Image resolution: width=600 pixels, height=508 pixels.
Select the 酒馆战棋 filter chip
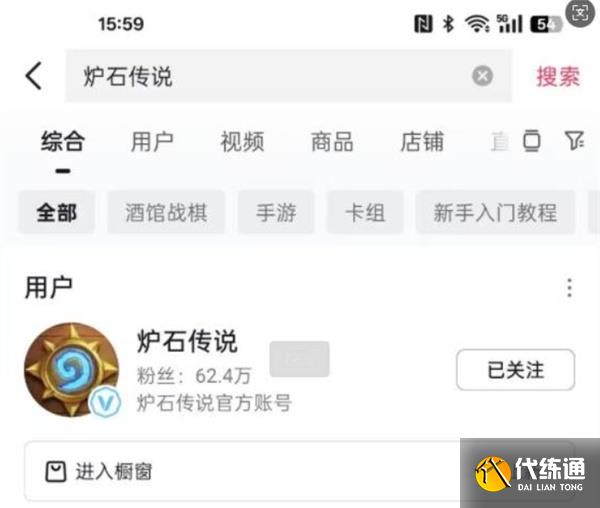[x=166, y=212]
